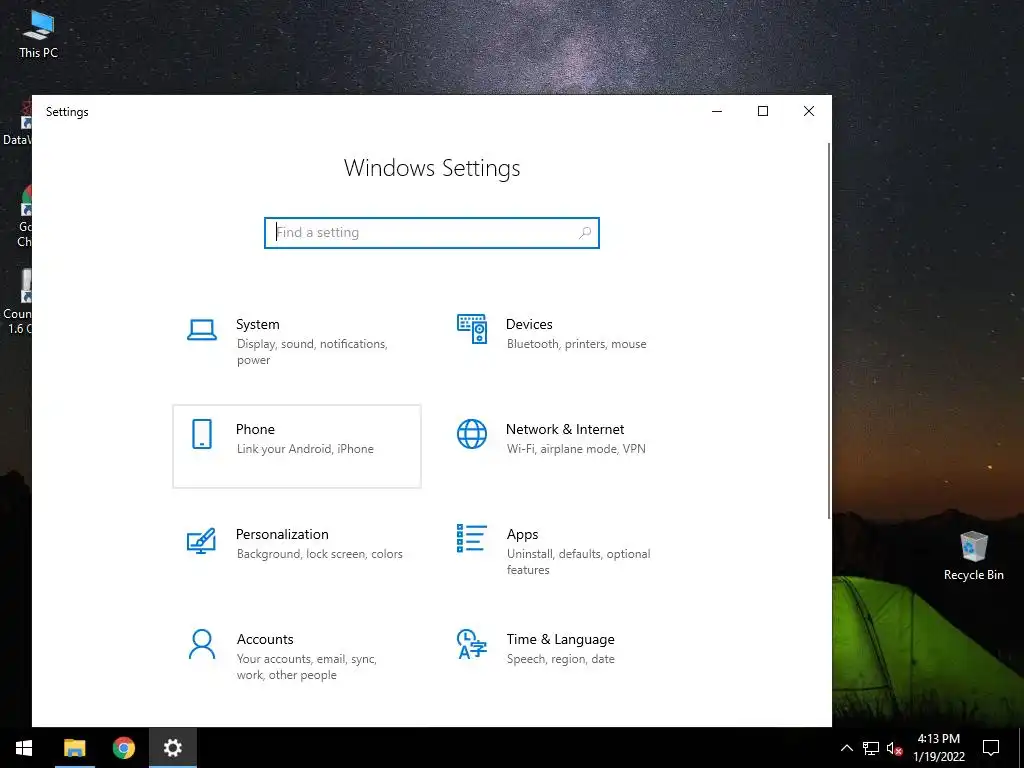Select the This PC desktop icon
The image size is (1024, 768).
(x=38, y=35)
